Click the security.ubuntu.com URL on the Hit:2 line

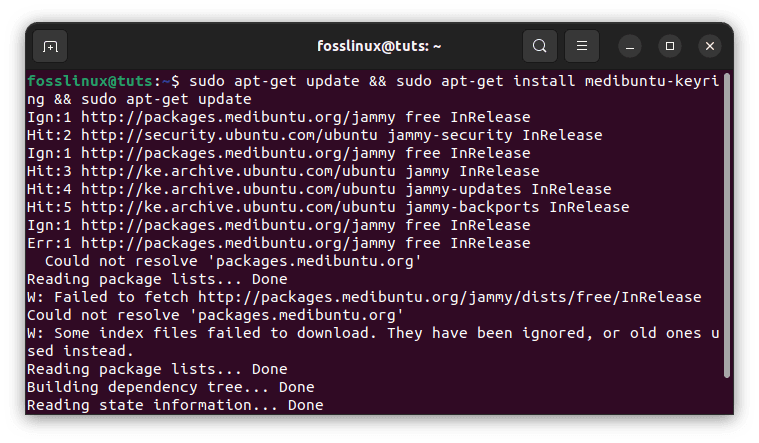(229, 135)
